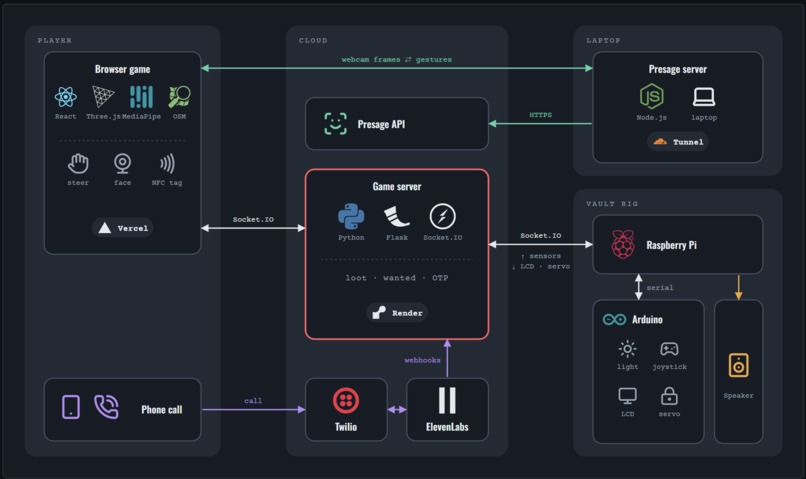Click the webcam frames gestures label

click(397, 60)
